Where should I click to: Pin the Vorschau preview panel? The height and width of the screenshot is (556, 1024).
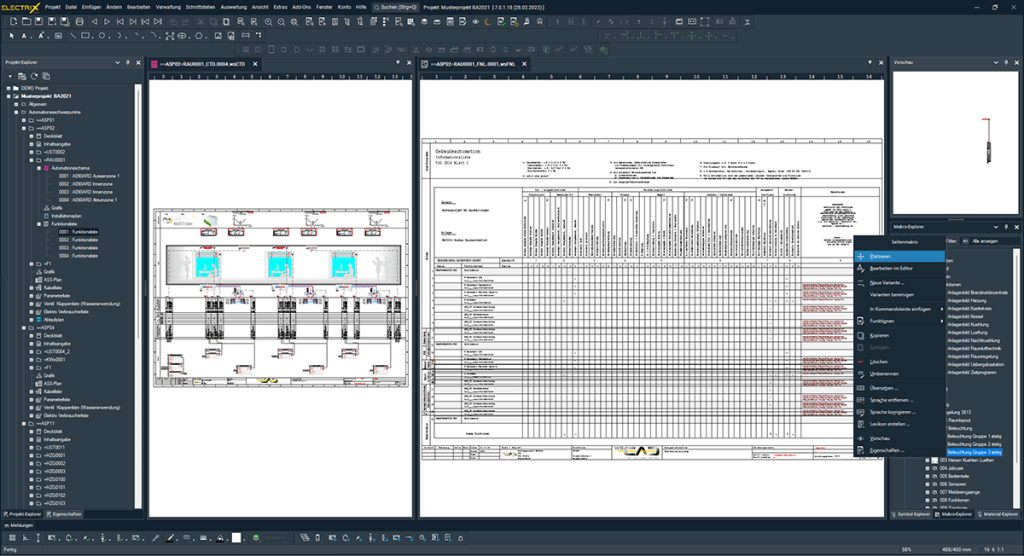[1005, 63]
